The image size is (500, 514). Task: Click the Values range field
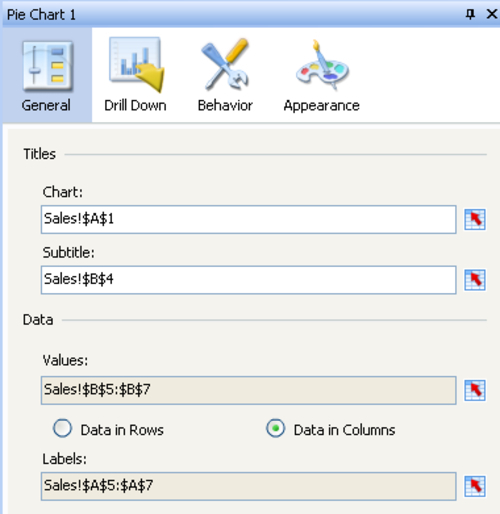point(249,390)
